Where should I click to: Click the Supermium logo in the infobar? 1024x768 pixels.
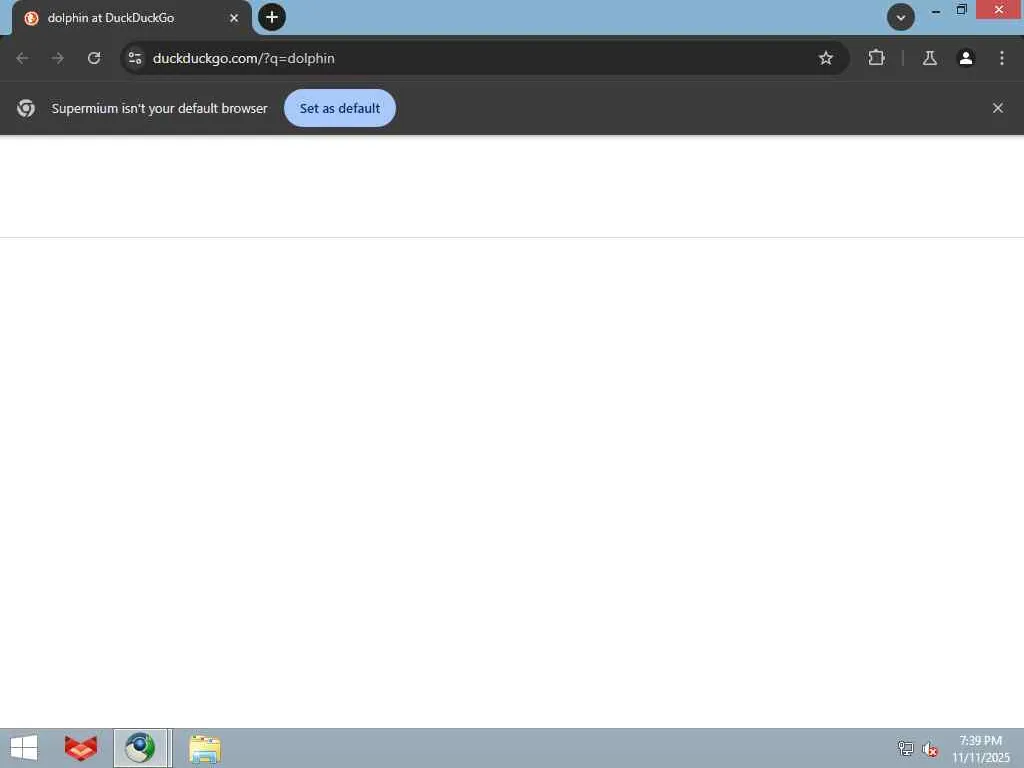(26, 108)
